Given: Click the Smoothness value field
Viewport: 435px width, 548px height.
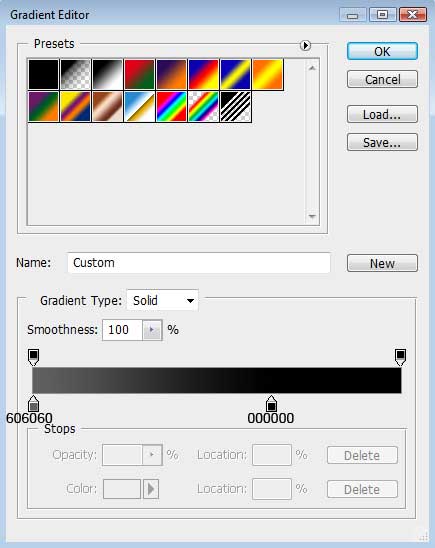Looking at the screenshot, I should (x=122, y=330).
